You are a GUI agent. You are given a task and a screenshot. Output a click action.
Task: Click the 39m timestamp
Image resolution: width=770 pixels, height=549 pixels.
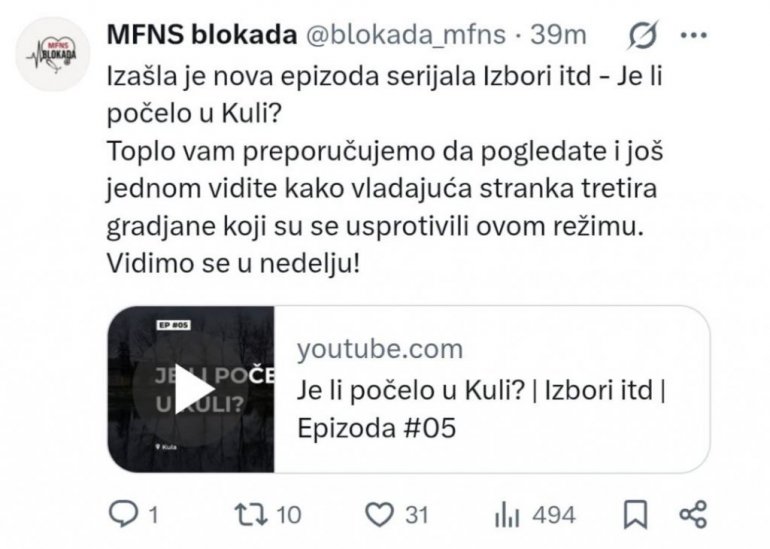pyautogui.click(x=558, y=35)
